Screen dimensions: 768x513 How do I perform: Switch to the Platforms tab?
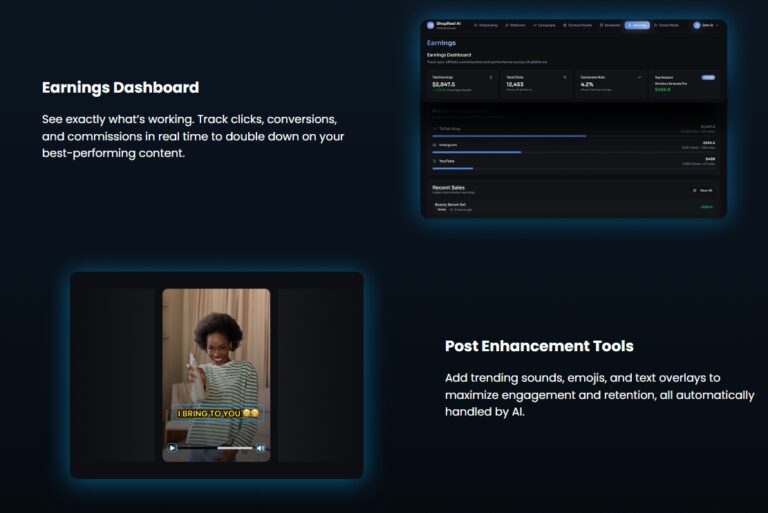click(x=515, y=25)
